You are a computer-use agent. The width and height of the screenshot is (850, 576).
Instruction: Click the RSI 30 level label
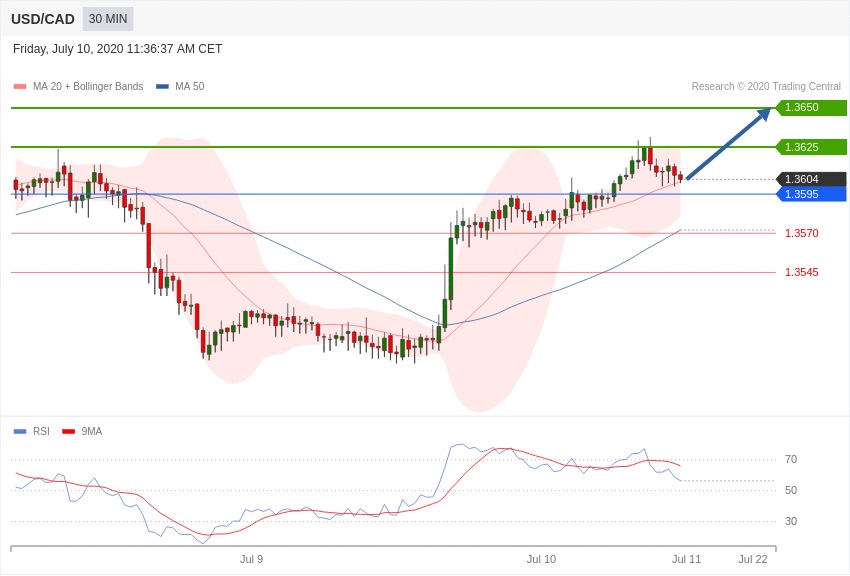click(791, 521)
